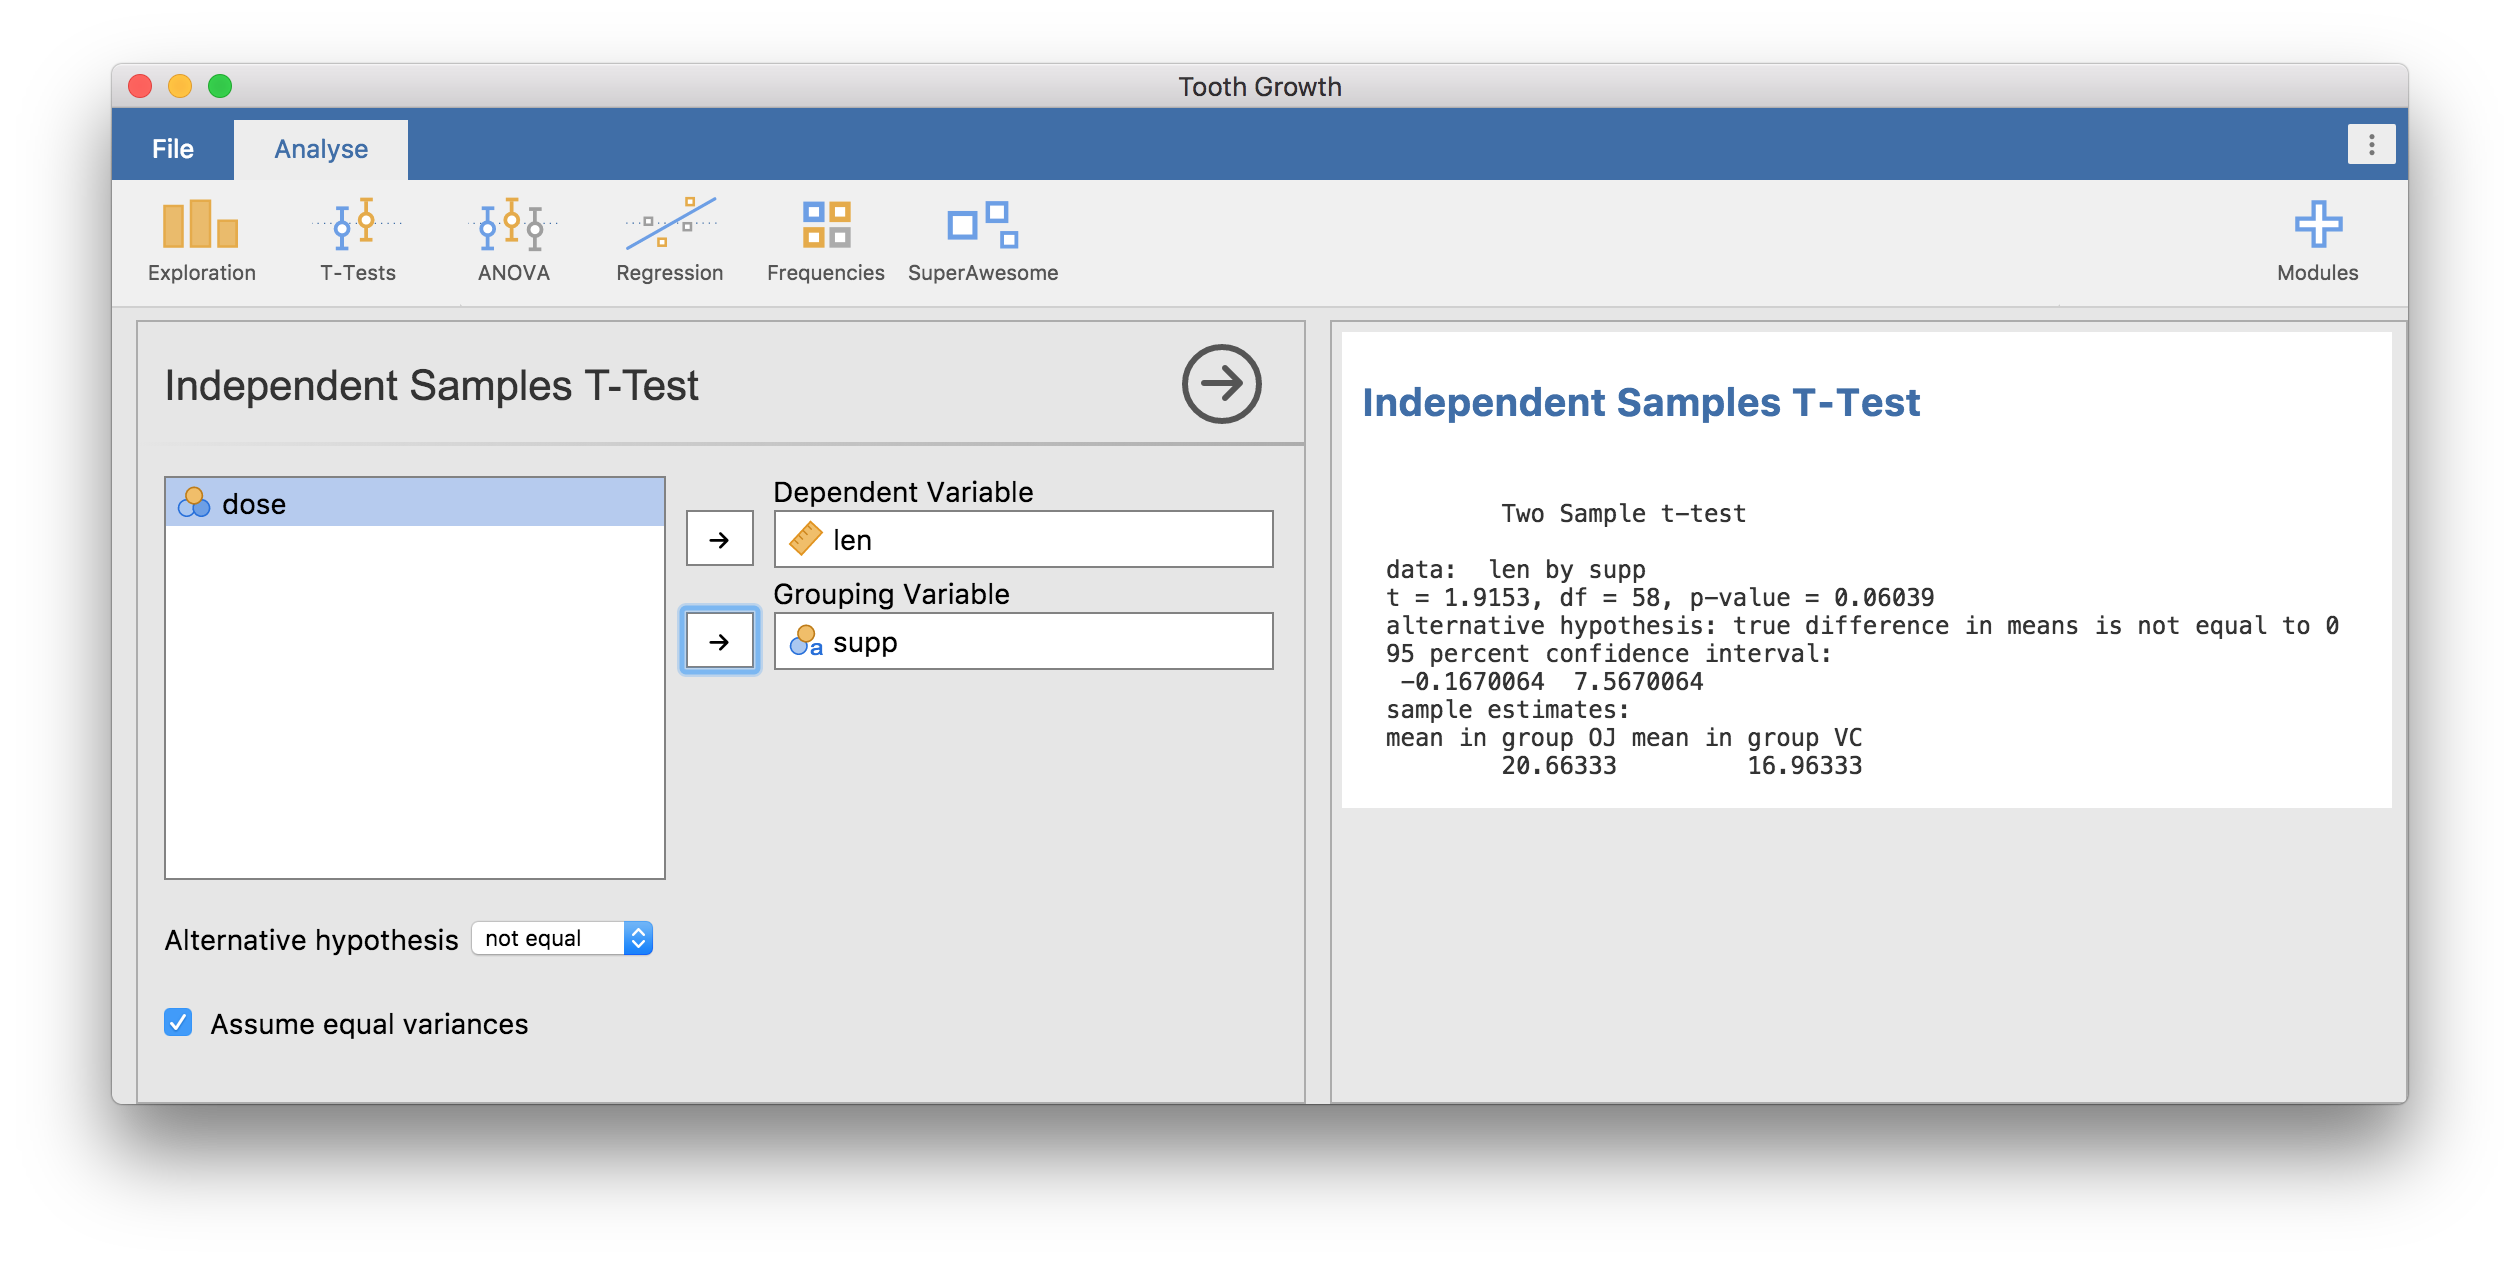Toggle Assume equal variances checkbox

click(179, 1022)
